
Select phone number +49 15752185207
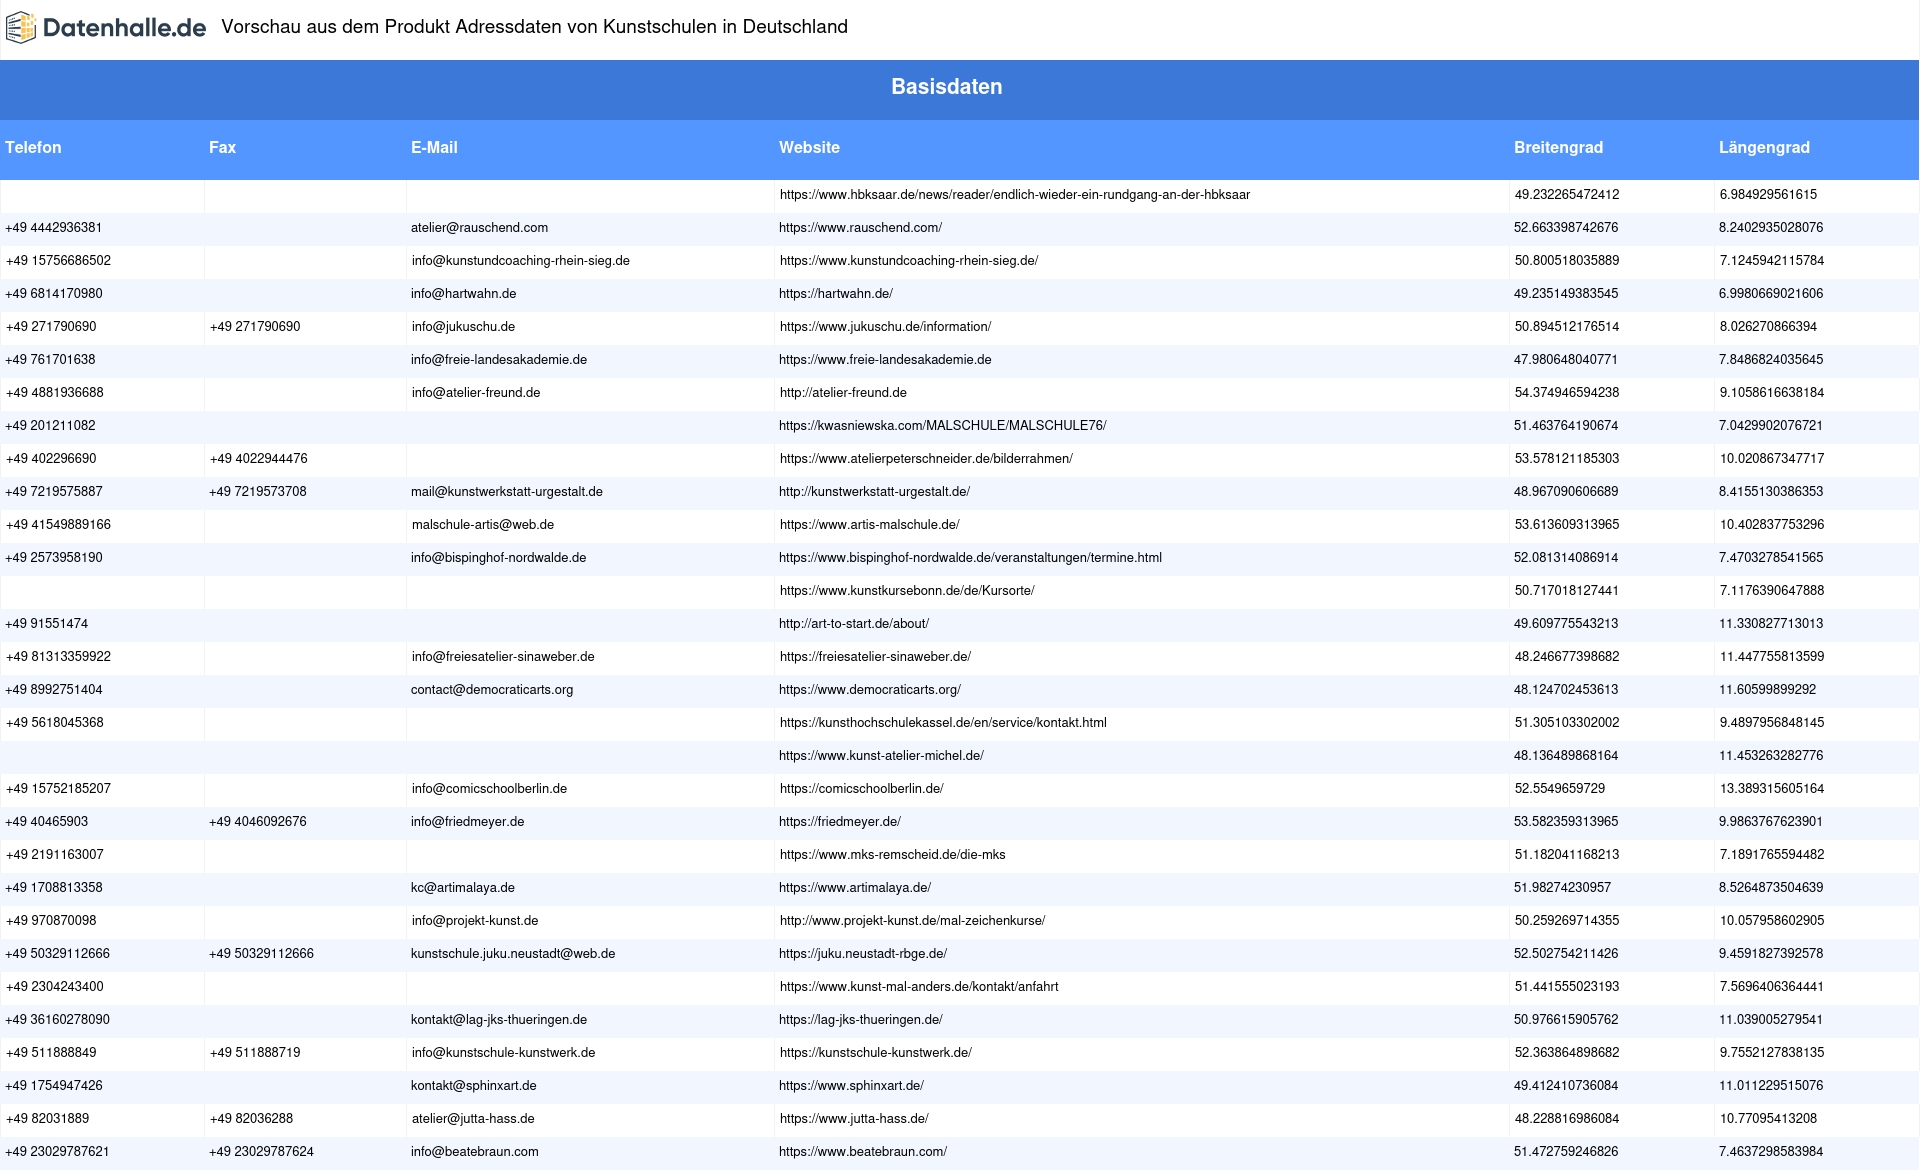pyautogui.click(x=58, y=789)
